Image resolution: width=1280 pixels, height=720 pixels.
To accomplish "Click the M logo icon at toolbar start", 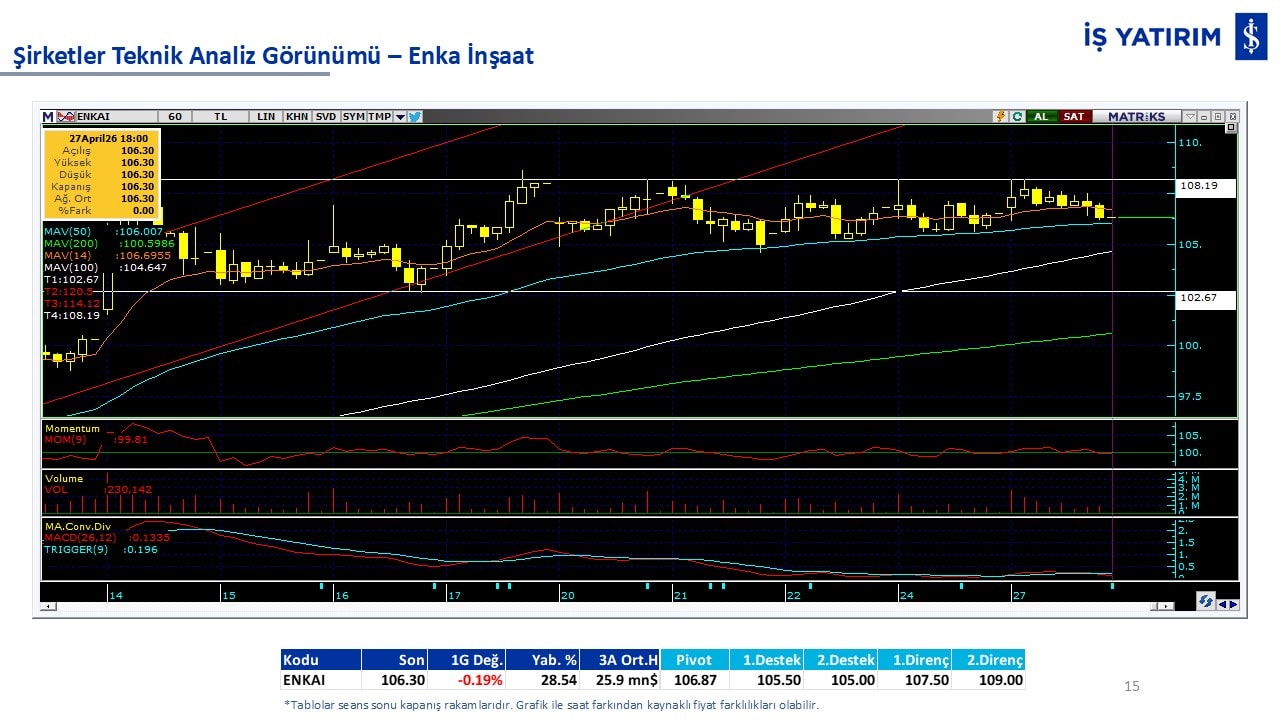I will [x=47, y=117].
